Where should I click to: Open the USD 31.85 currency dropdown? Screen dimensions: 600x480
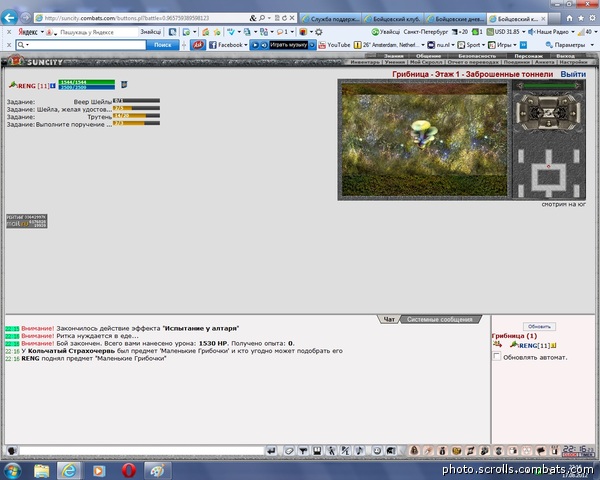click(523, 32)
